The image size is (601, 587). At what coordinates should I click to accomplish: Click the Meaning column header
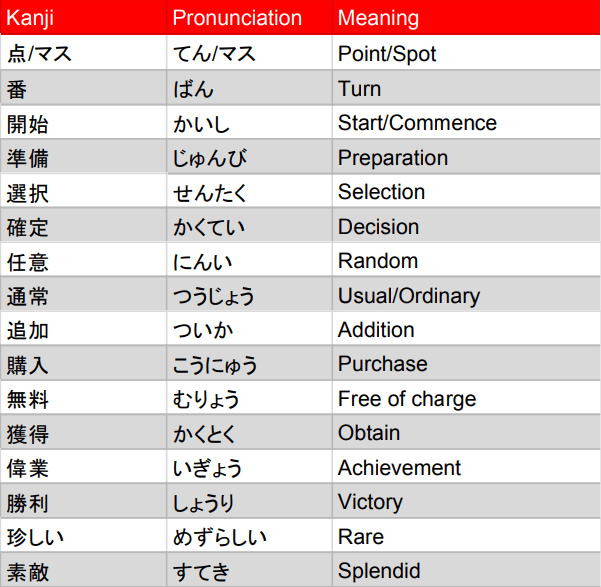tap(378, 18)
